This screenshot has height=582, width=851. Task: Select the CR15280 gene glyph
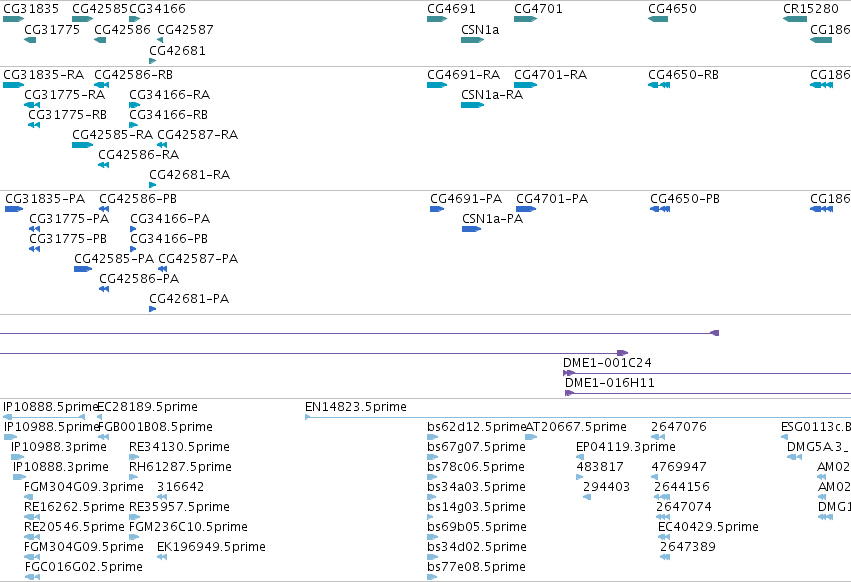(795, 19)
